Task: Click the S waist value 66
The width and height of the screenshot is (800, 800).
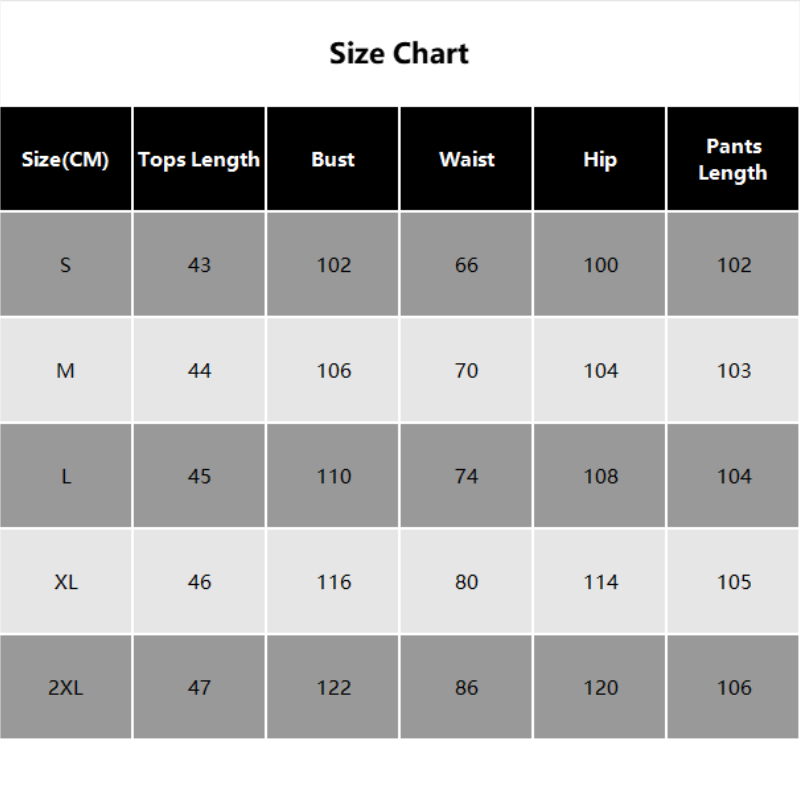Action: [467, 265]
